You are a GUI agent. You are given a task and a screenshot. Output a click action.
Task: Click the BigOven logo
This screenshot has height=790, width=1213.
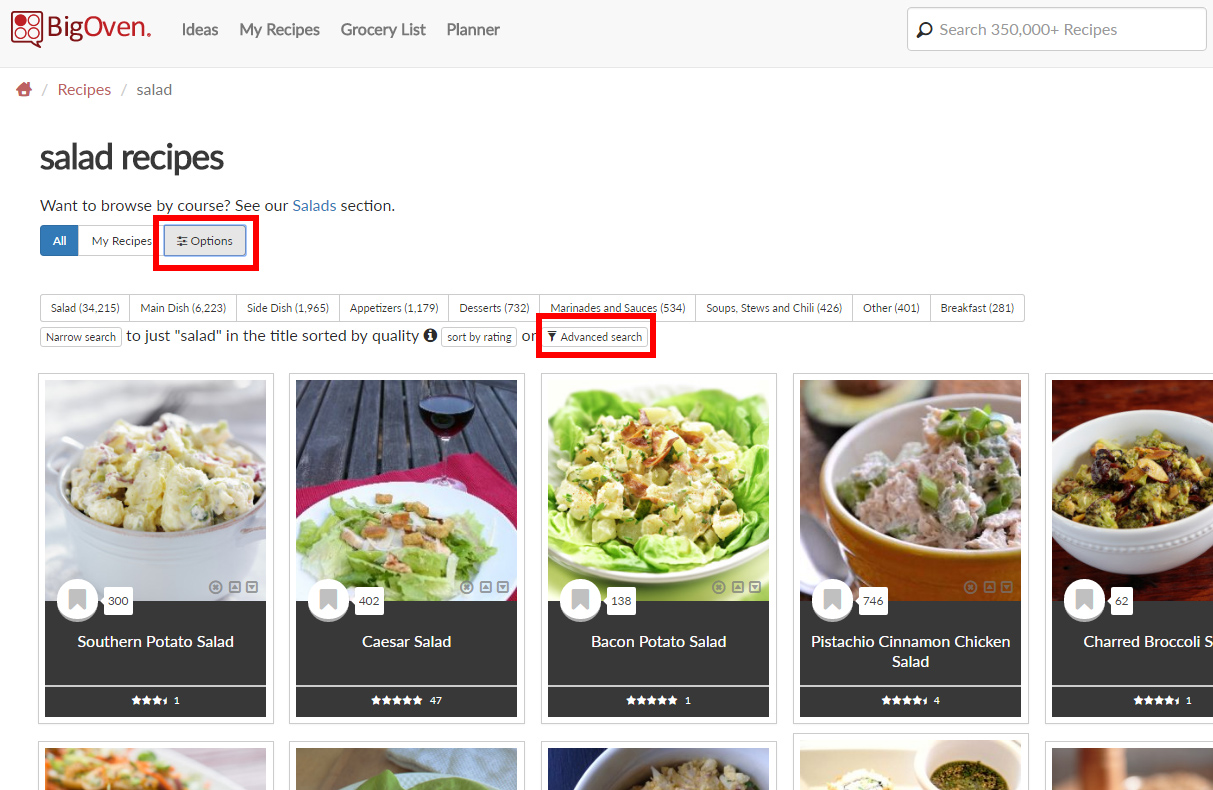tap(81, 29)
